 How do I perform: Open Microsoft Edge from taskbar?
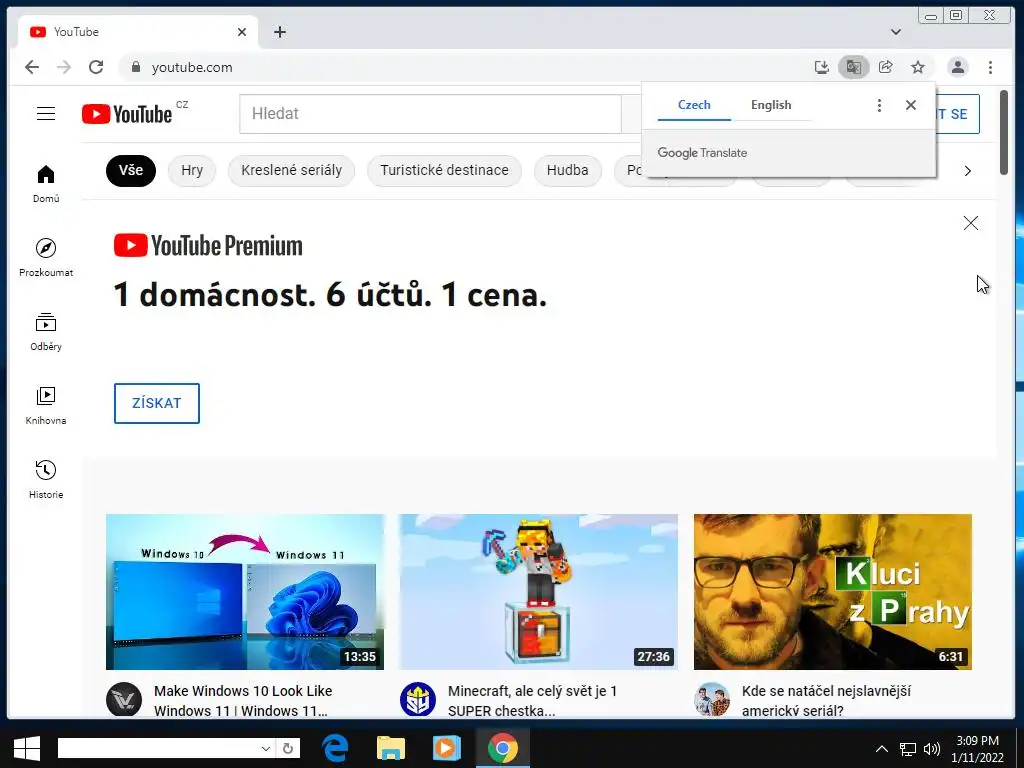335,748
